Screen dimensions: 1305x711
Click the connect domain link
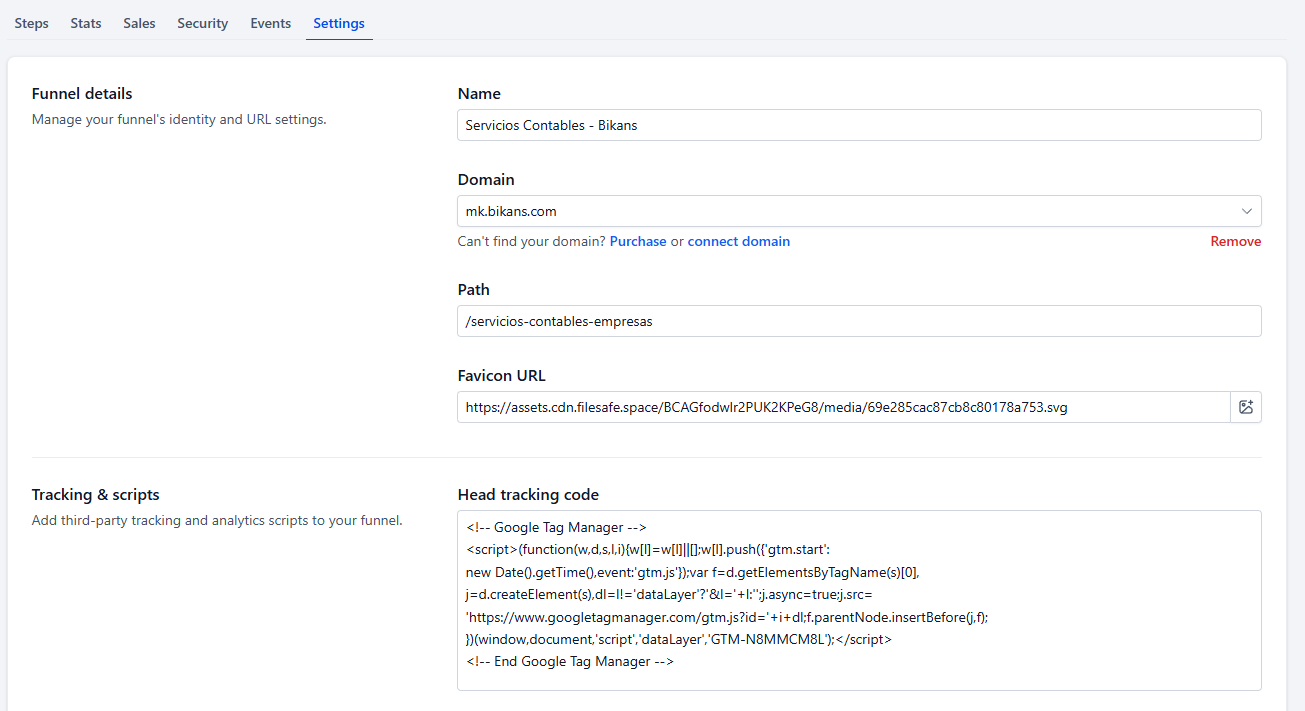739,241
